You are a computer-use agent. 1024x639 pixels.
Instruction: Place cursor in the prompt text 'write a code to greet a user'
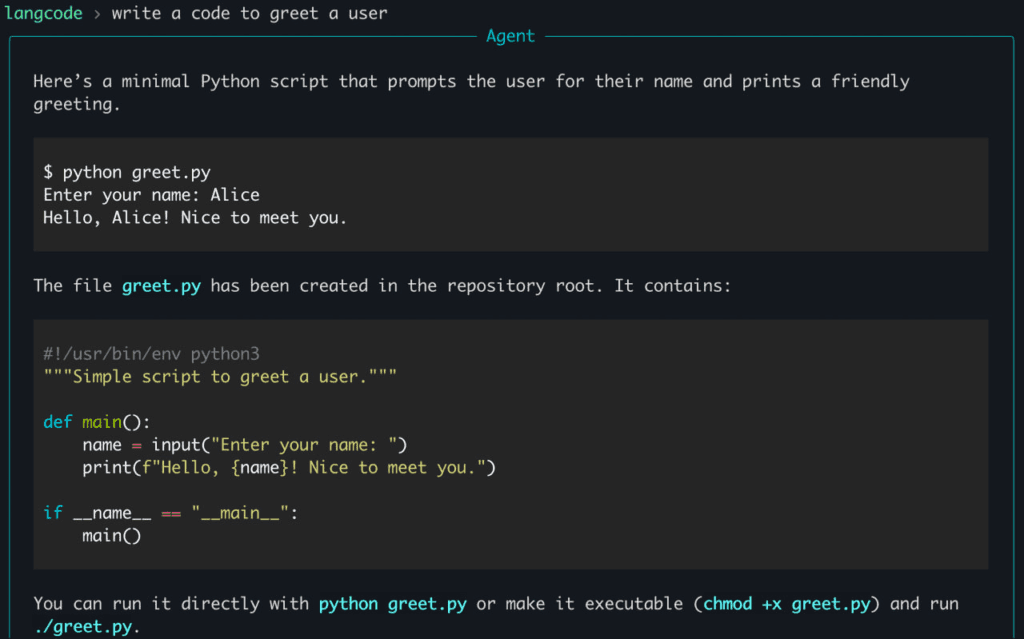(249, 13)
